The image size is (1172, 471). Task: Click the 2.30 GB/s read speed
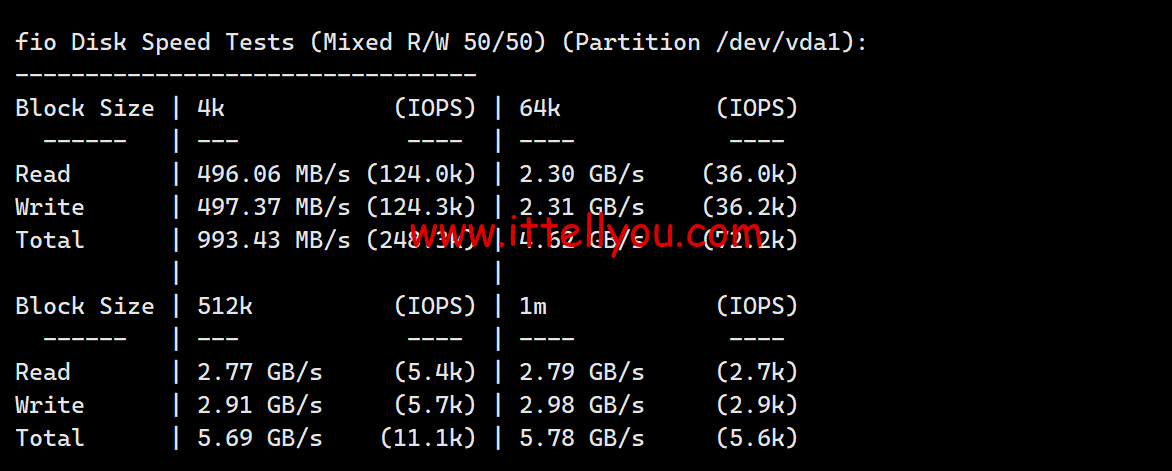tap(581, 174)
